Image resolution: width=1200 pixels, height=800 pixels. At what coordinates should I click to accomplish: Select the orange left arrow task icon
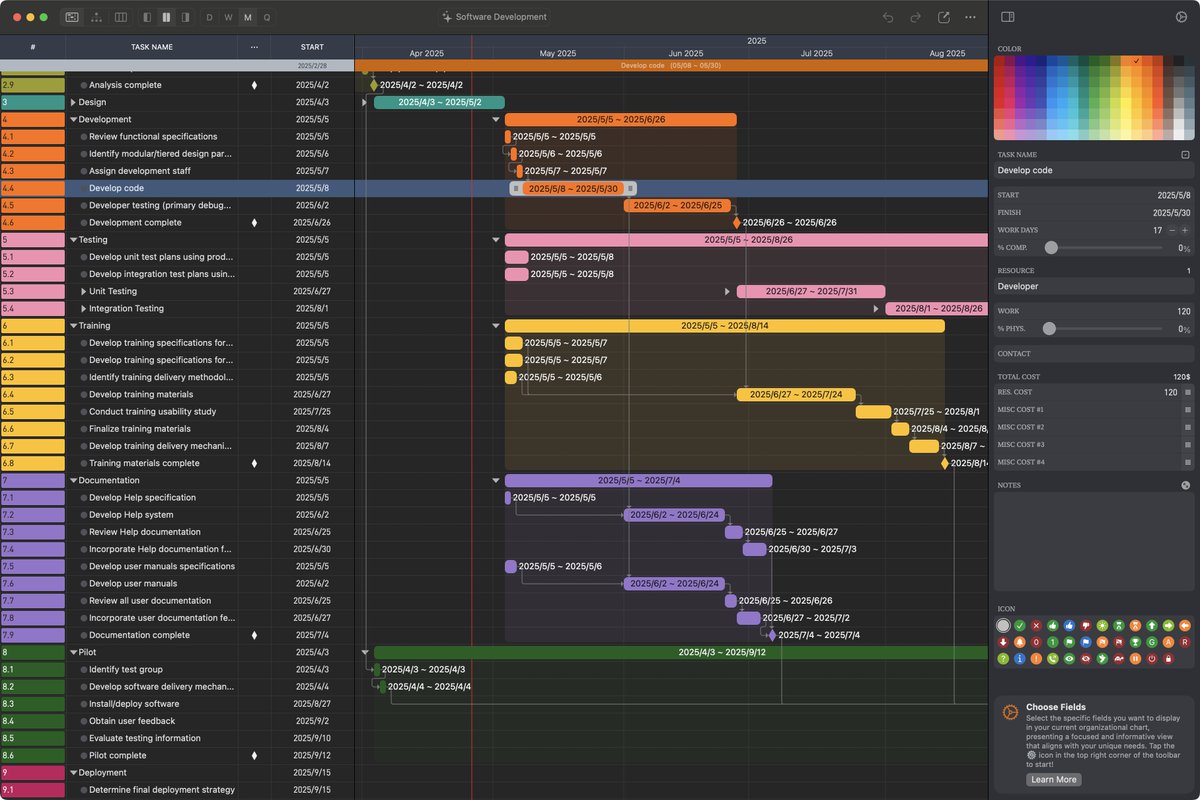[x=1185, y=626]
